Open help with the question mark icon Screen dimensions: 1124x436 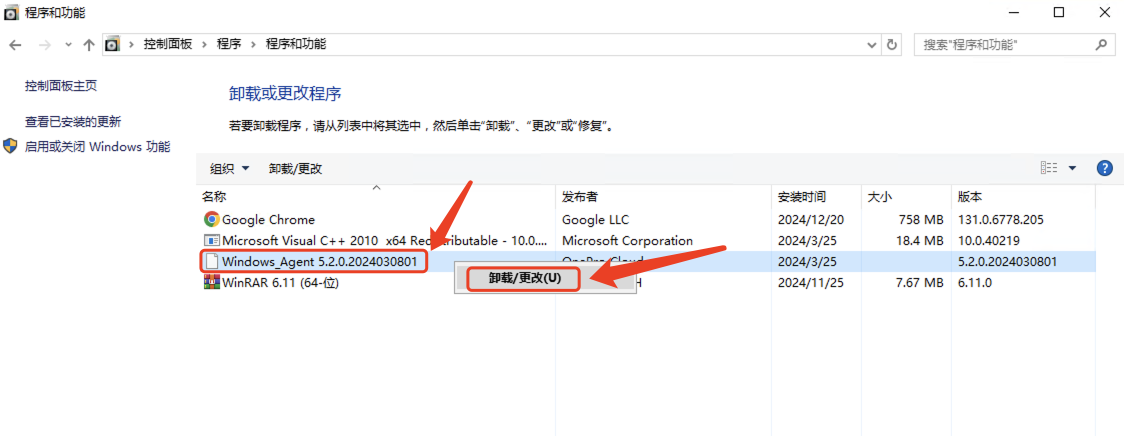coord(1105,169)
